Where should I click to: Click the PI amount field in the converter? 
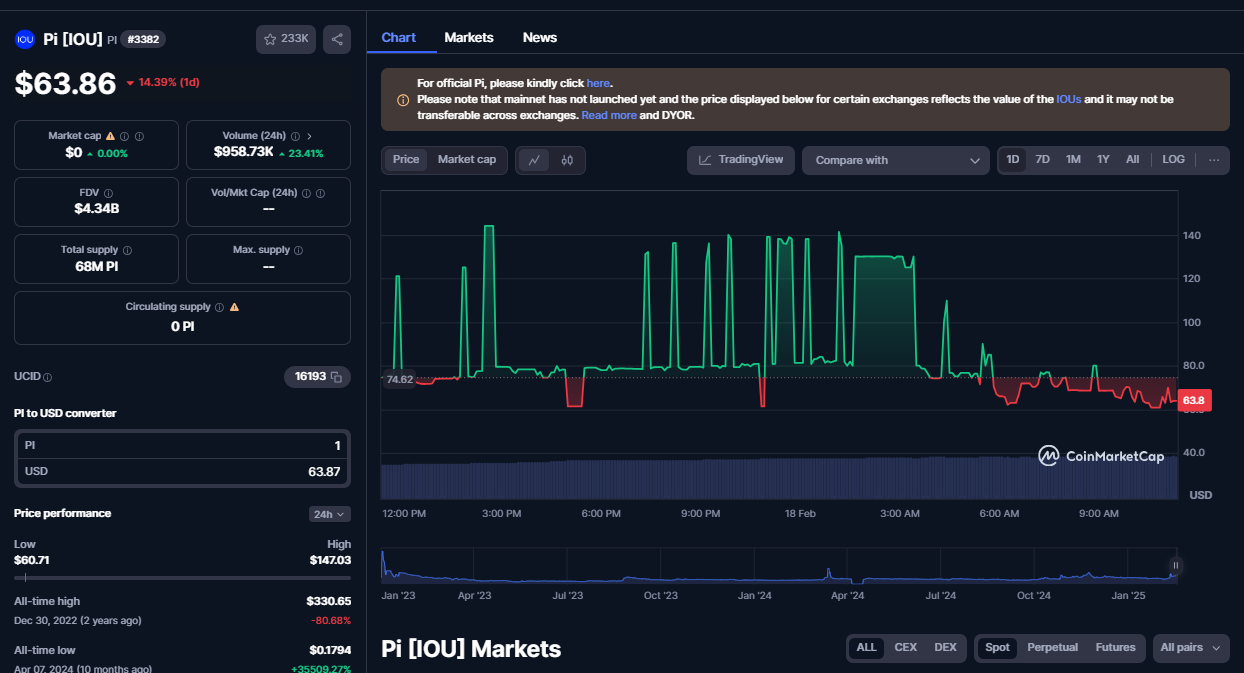[x=182, y=446]
